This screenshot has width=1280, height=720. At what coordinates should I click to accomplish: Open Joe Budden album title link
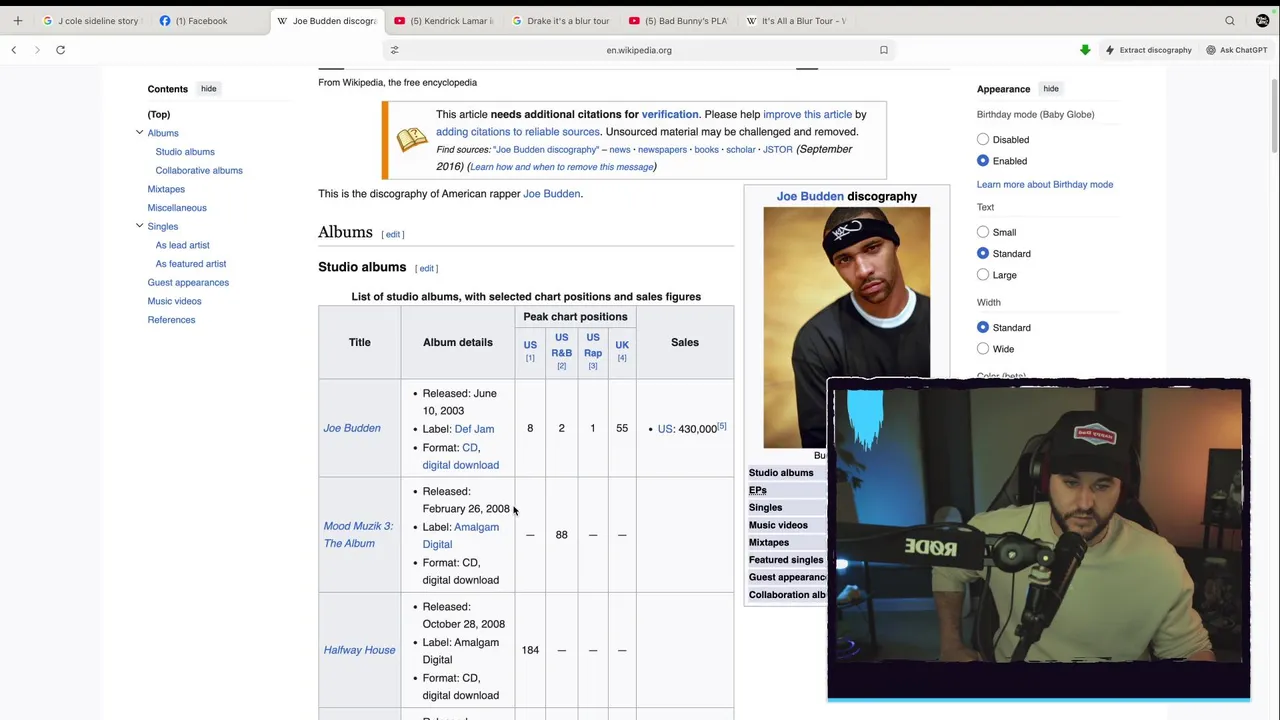[352, 428]
